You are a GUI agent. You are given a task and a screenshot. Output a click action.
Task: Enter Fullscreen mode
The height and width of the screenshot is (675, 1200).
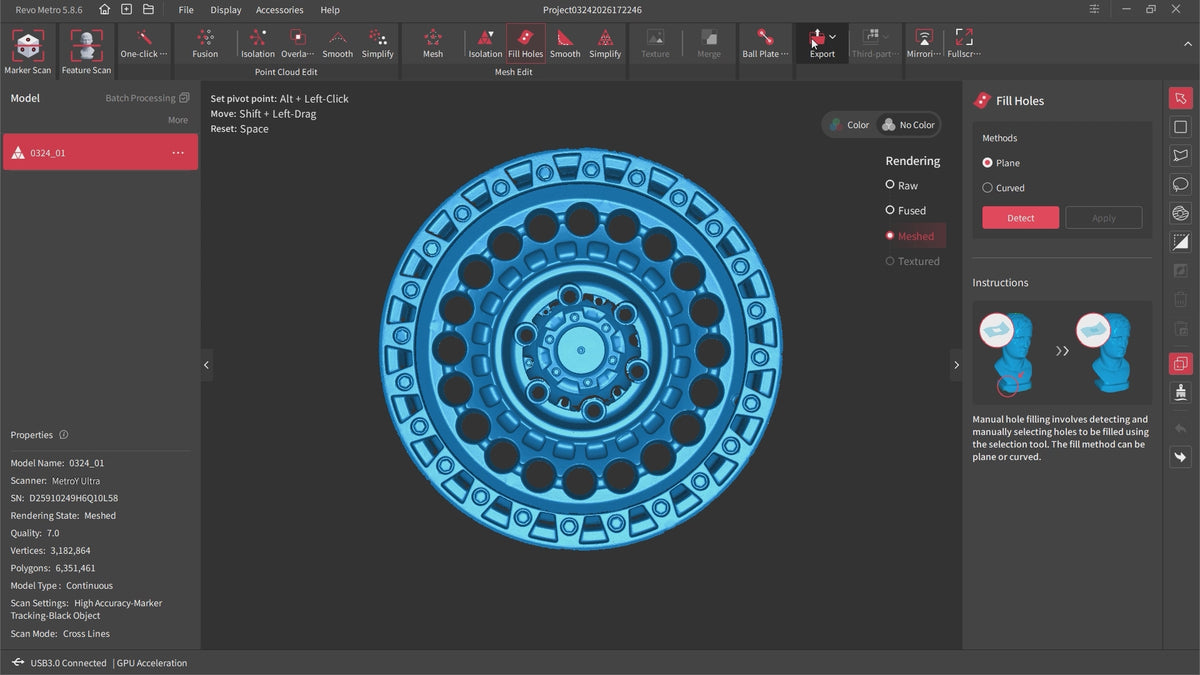click(x=964, y=38)
